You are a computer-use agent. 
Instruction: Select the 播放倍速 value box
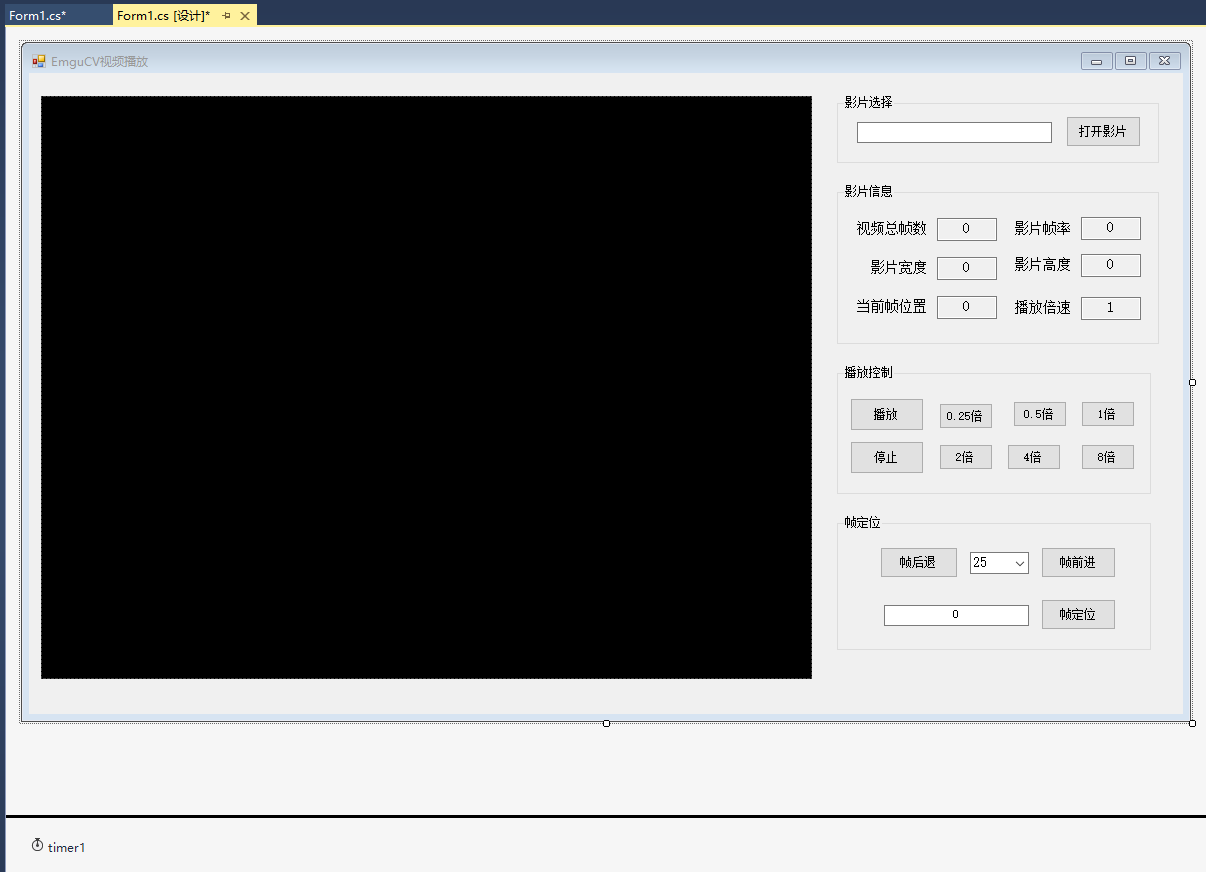(1111, 308)
